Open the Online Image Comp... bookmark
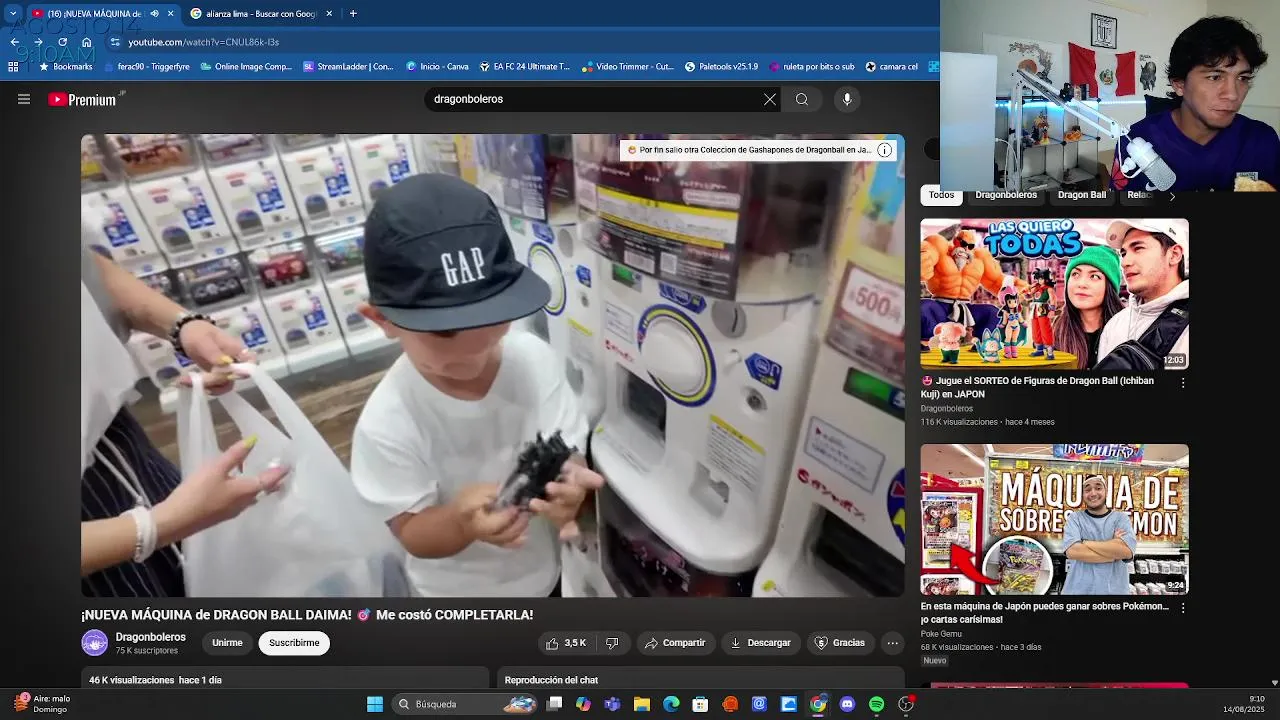 pos(246,67)
